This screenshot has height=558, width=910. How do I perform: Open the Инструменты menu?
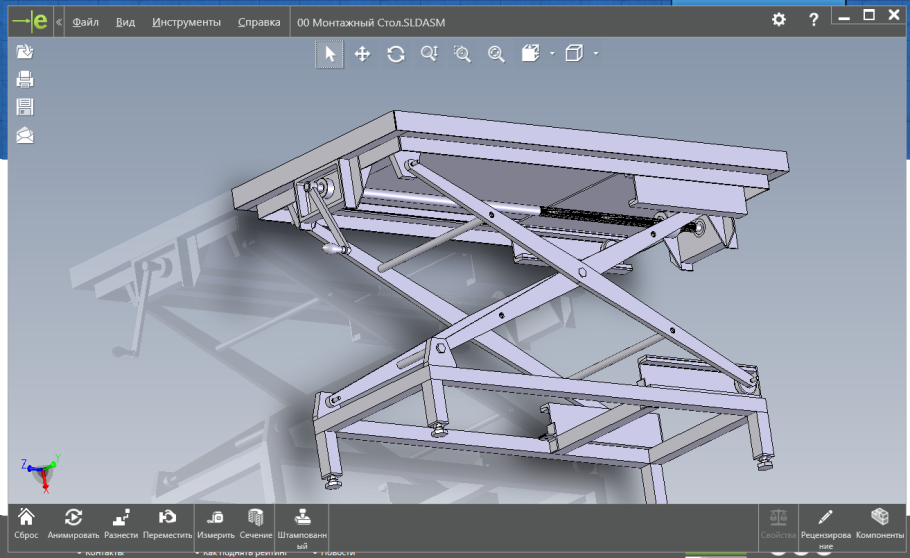187,21
